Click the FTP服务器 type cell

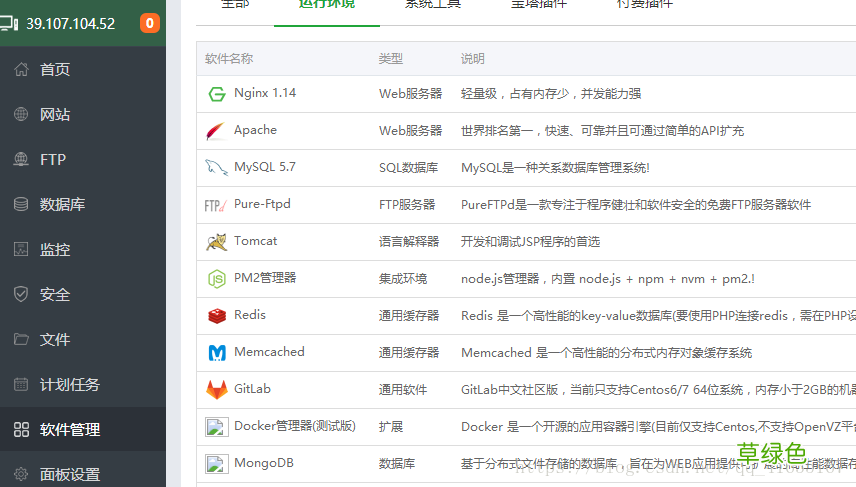[x=407, y=205]
